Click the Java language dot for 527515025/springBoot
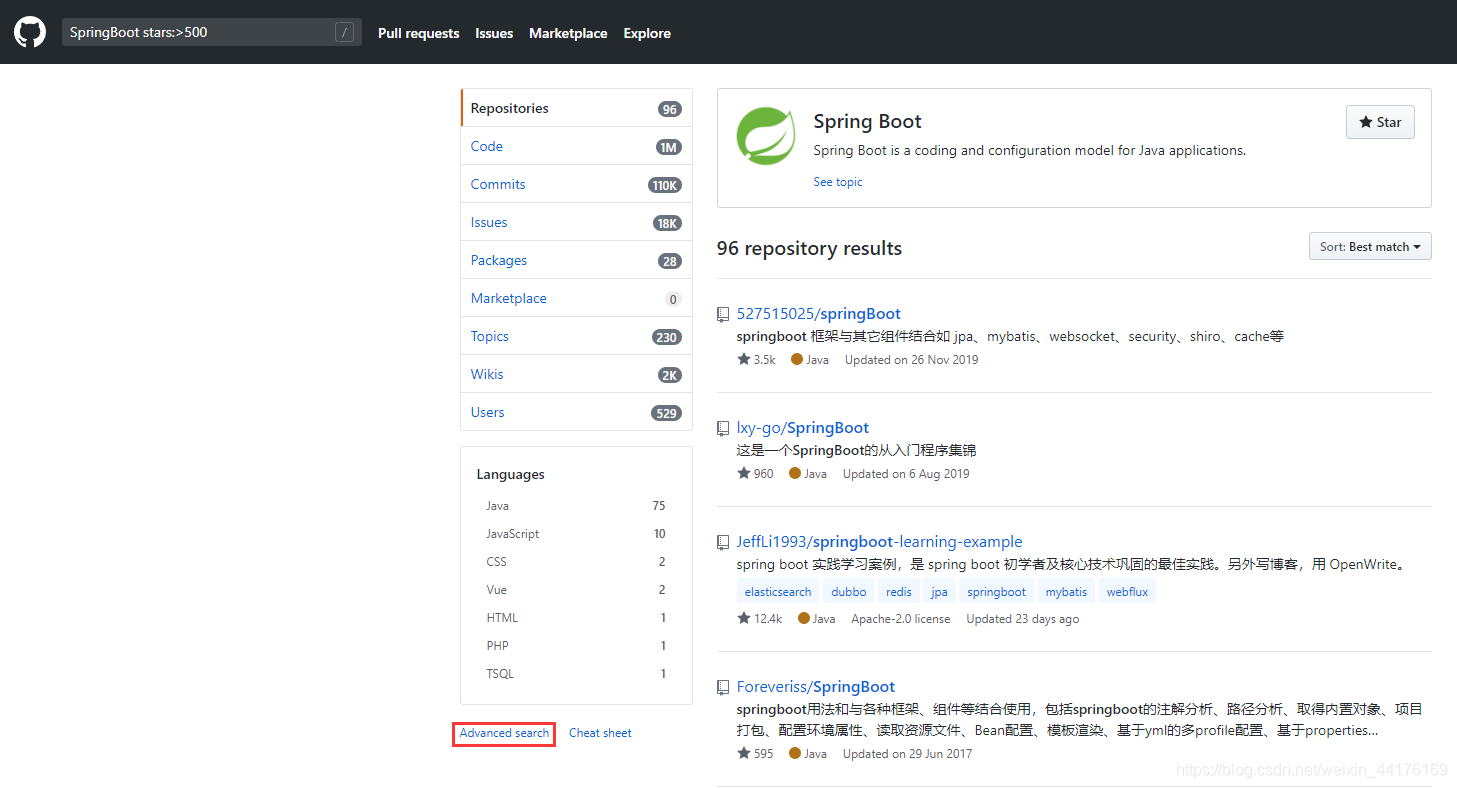1457x788 pixels. point(797,359)
